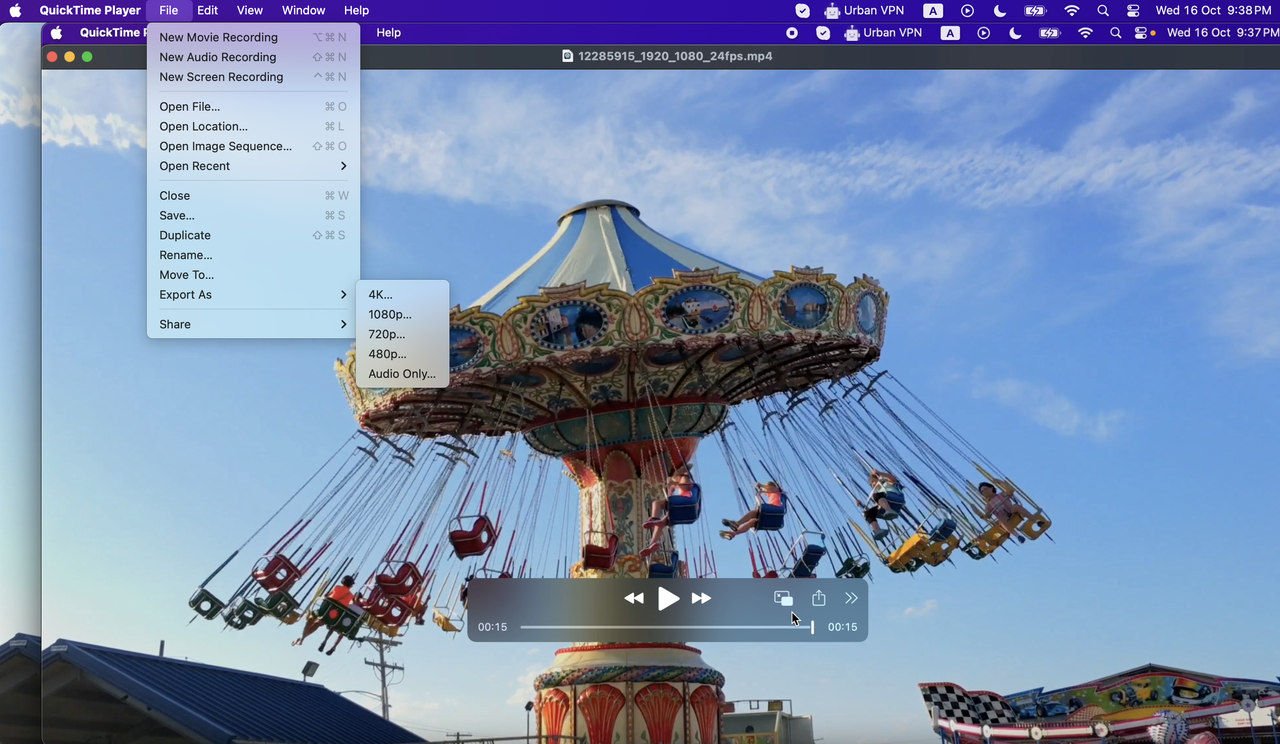Export the movie as 1080p...

[402, 315]
